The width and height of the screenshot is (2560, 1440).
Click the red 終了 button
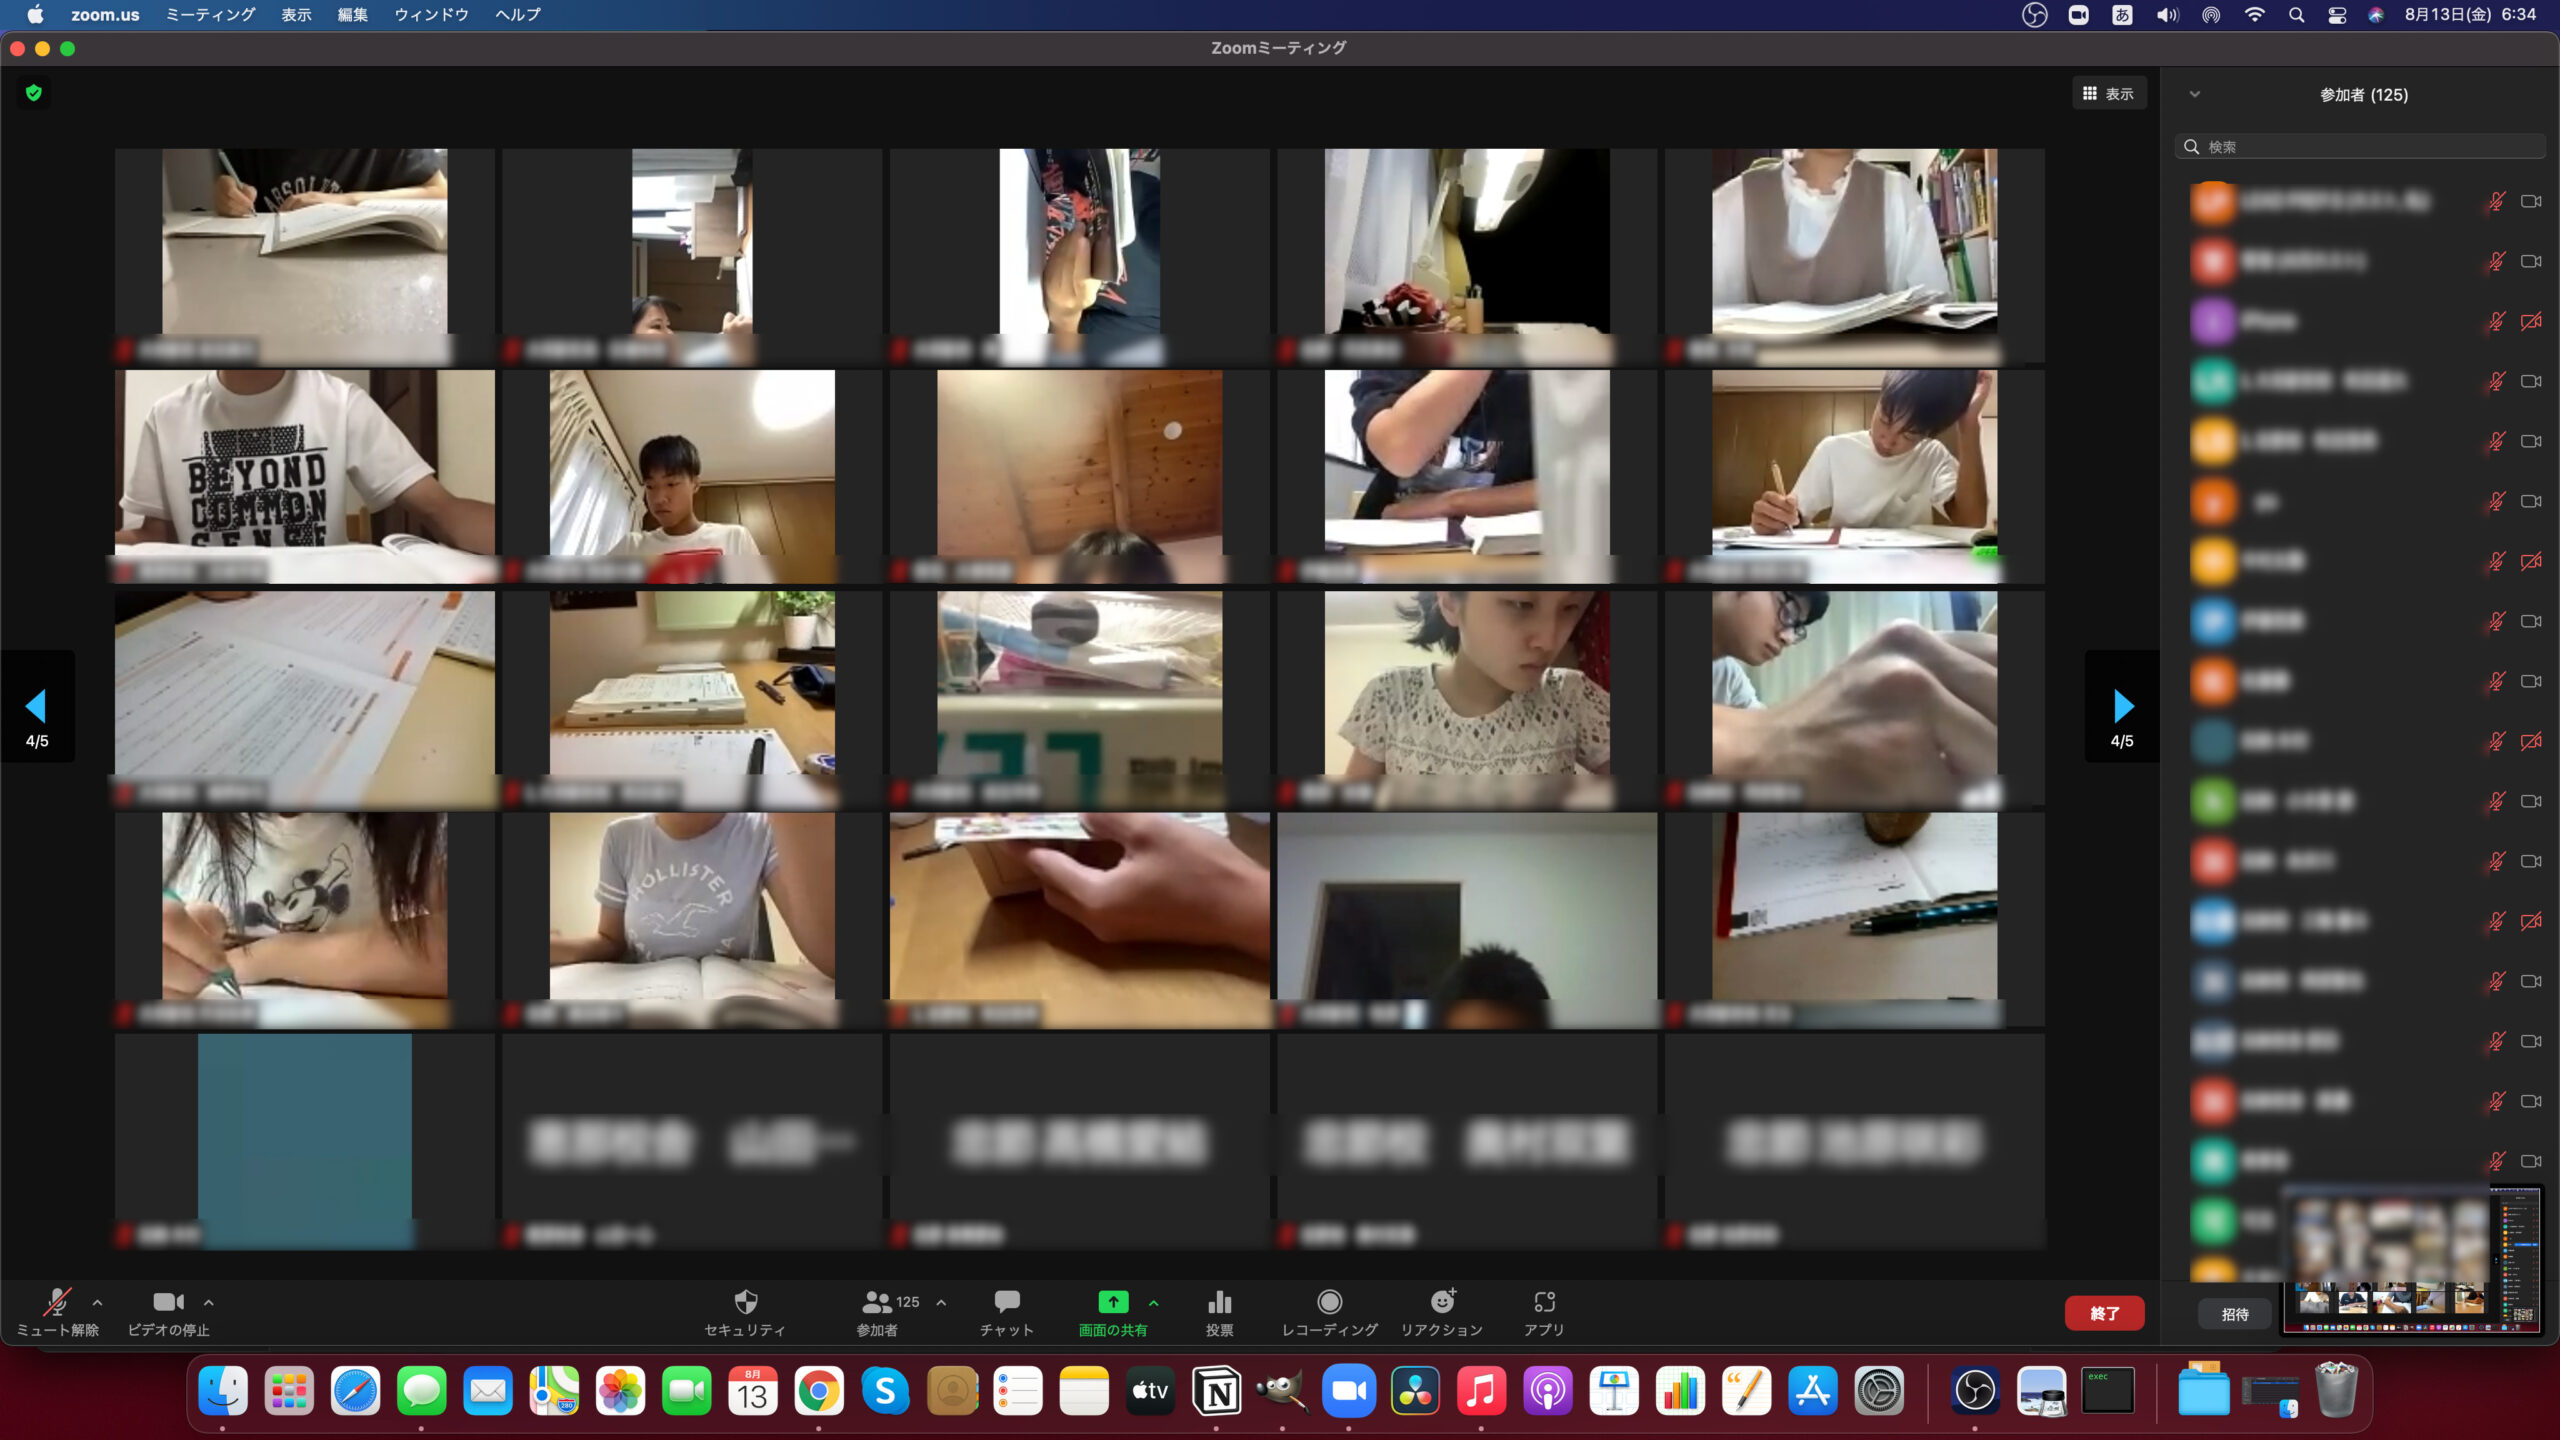2103,1314
